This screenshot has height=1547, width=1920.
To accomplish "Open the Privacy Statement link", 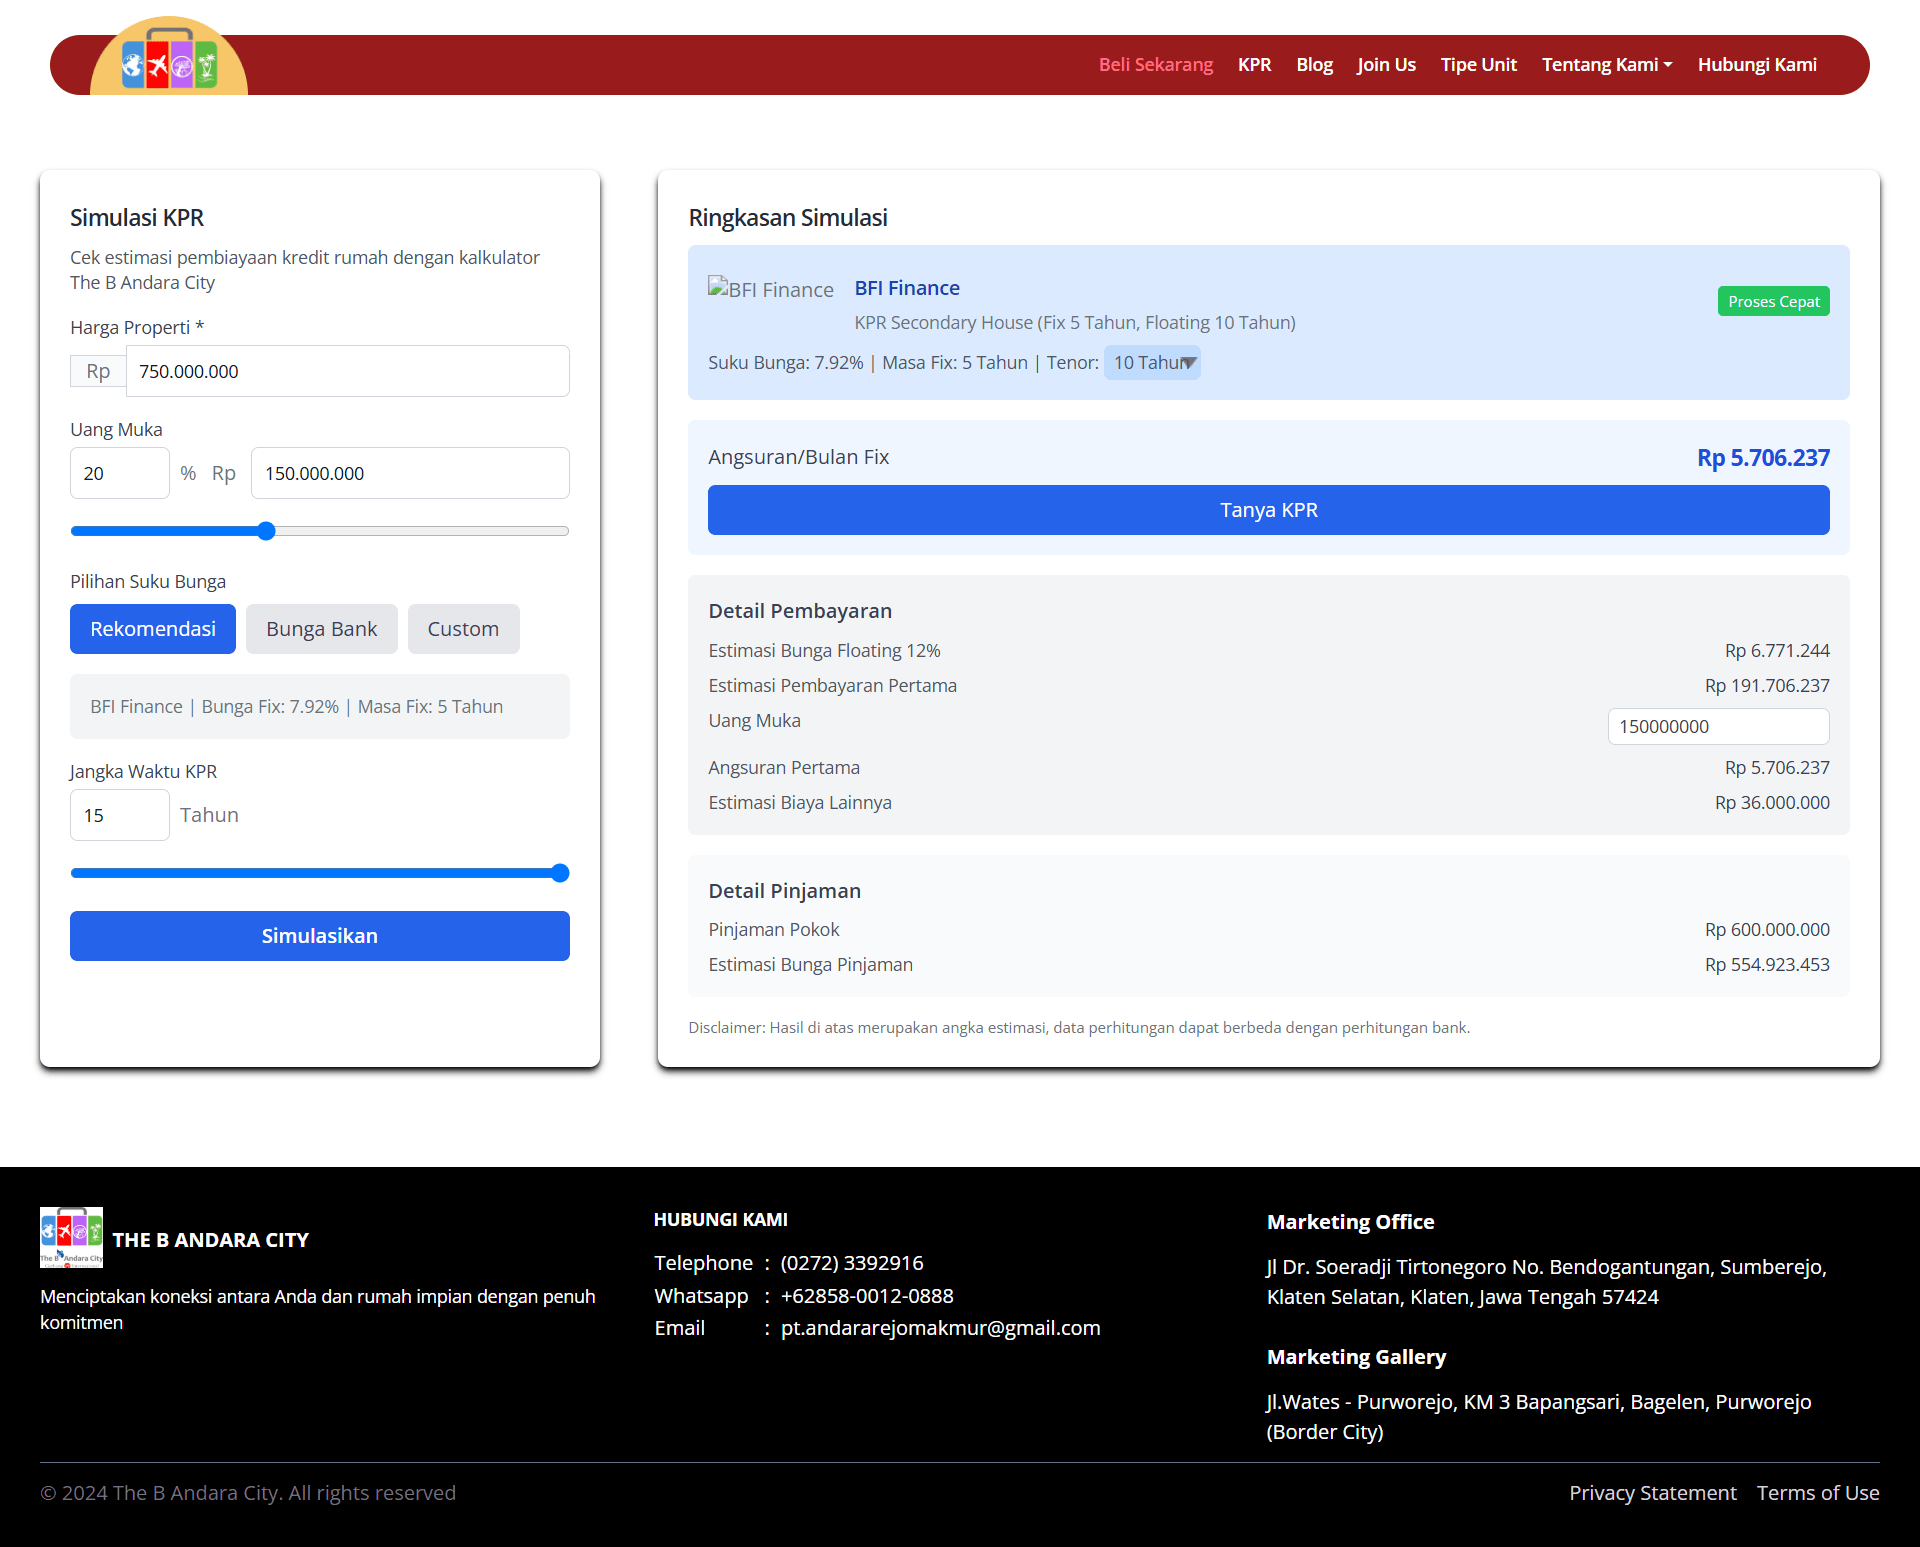I will click(1652, 1492).
